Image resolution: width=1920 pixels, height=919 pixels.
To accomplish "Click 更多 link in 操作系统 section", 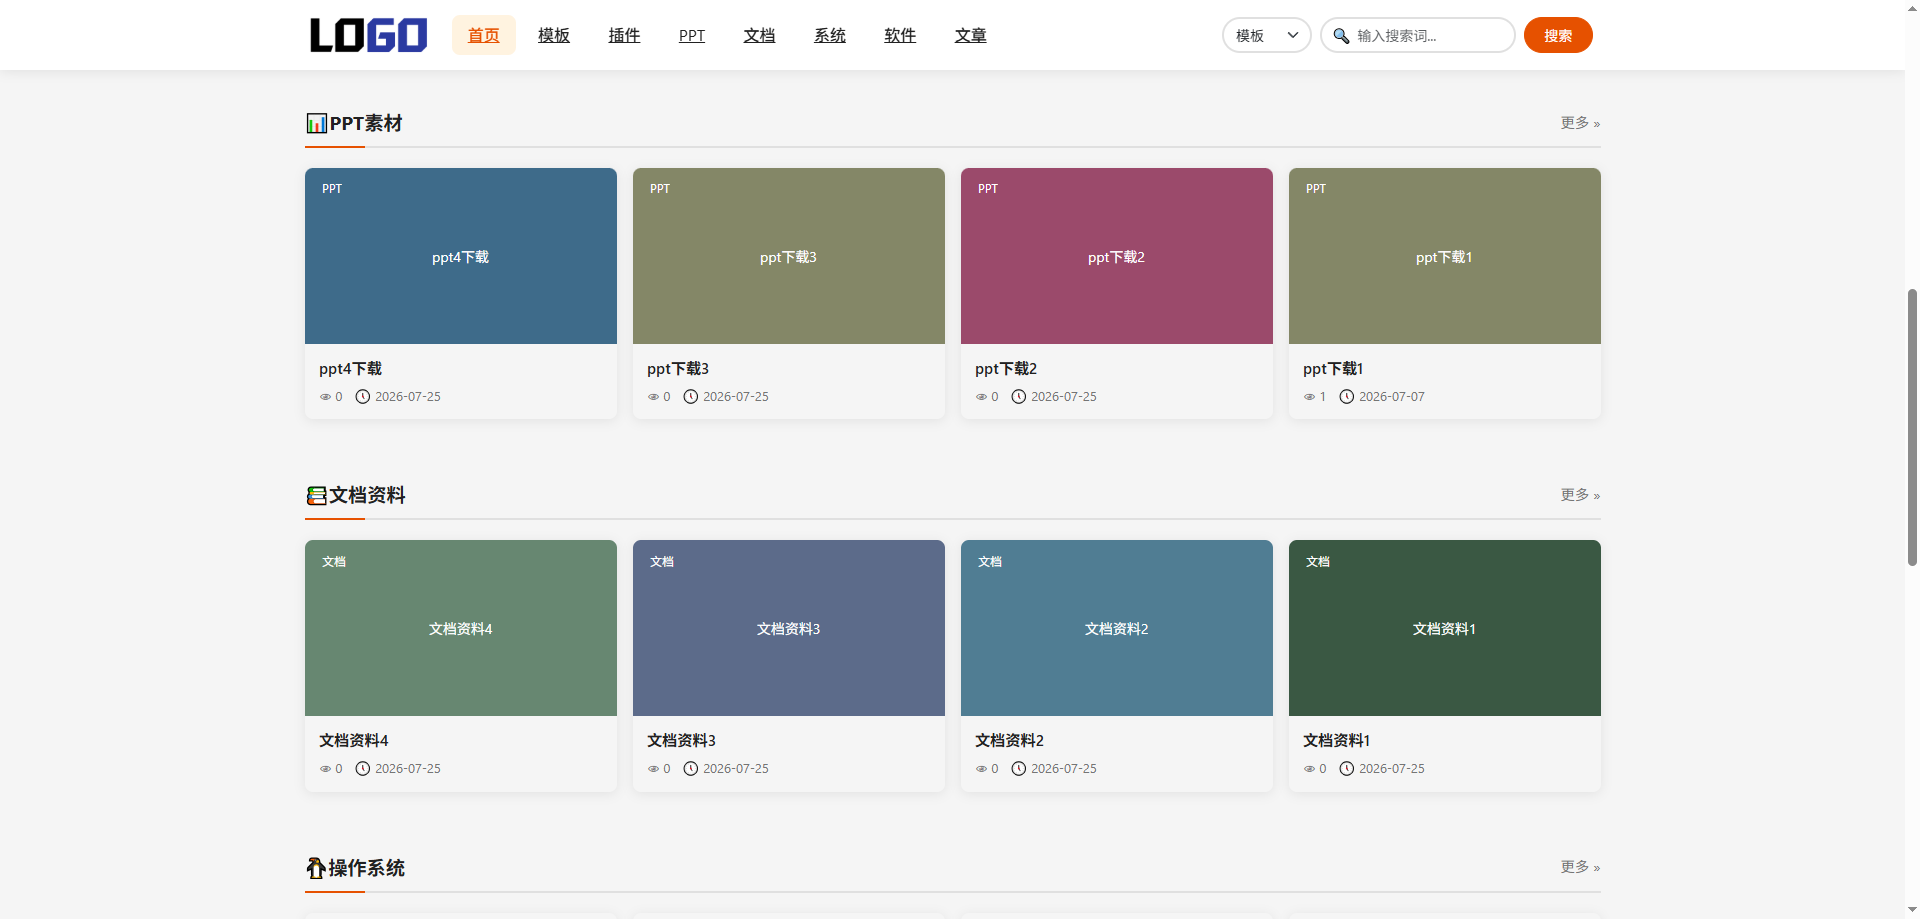I will [1580, 867].
